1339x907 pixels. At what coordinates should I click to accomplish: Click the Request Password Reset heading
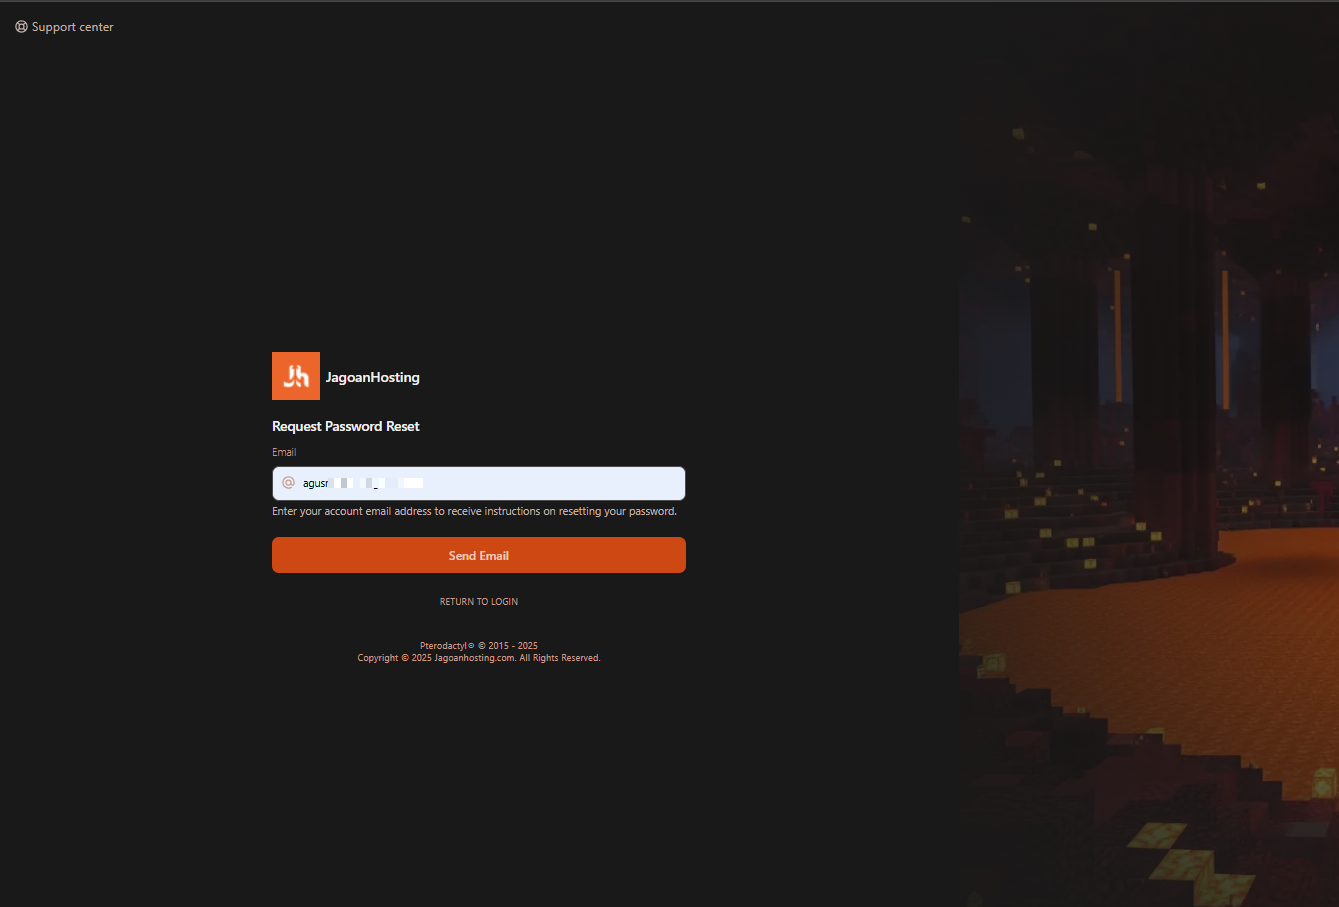click(346, 426)
